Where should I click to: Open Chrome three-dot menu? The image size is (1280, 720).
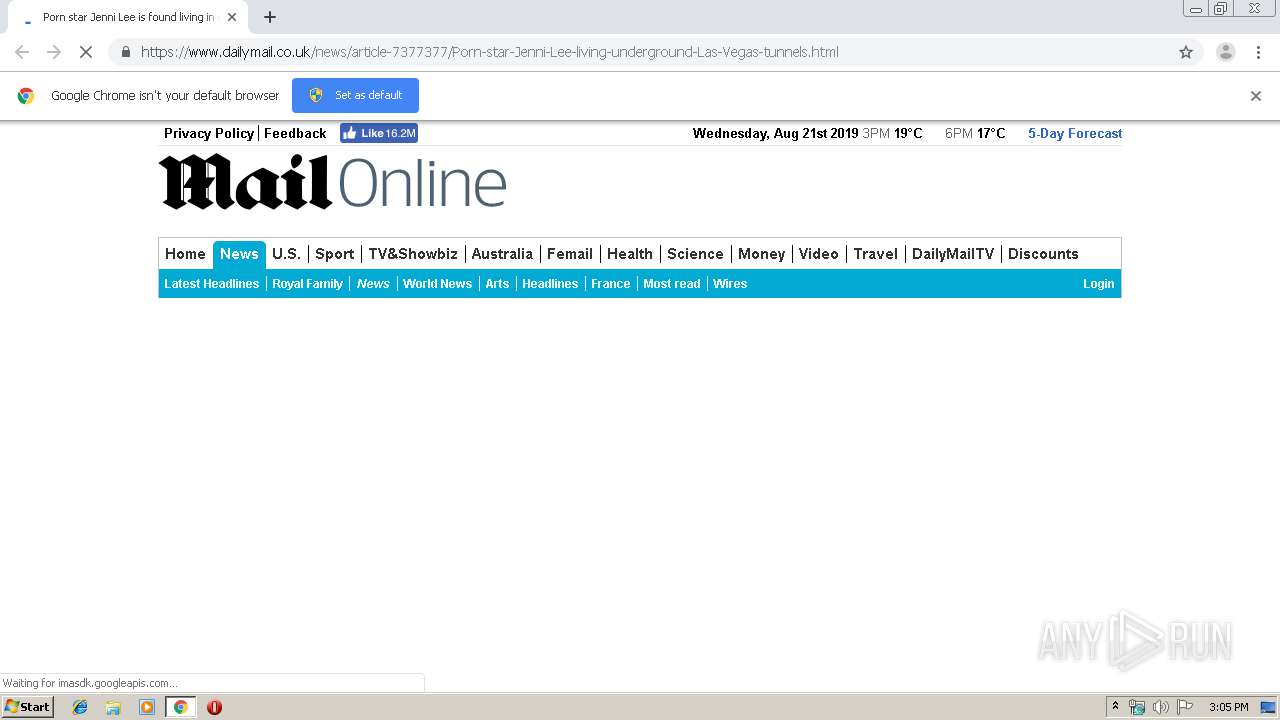coord(1258,52)
